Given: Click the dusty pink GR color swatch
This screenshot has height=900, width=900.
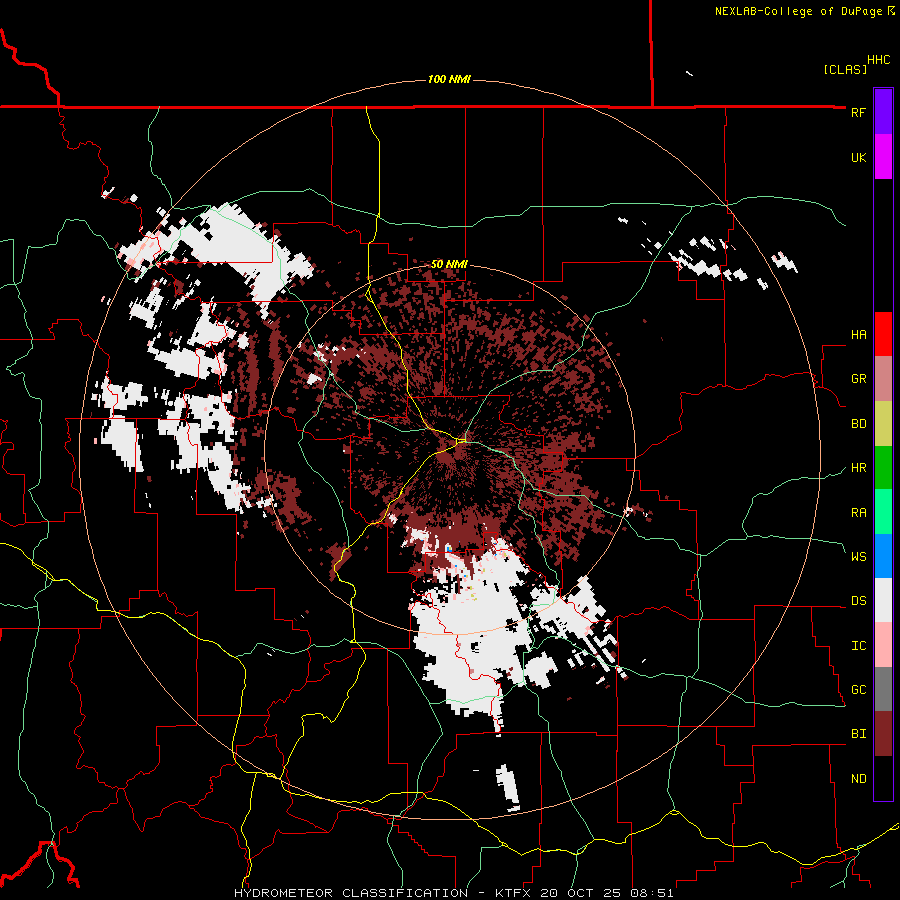Looking at the screenshot, I should (x=883, y=379).
